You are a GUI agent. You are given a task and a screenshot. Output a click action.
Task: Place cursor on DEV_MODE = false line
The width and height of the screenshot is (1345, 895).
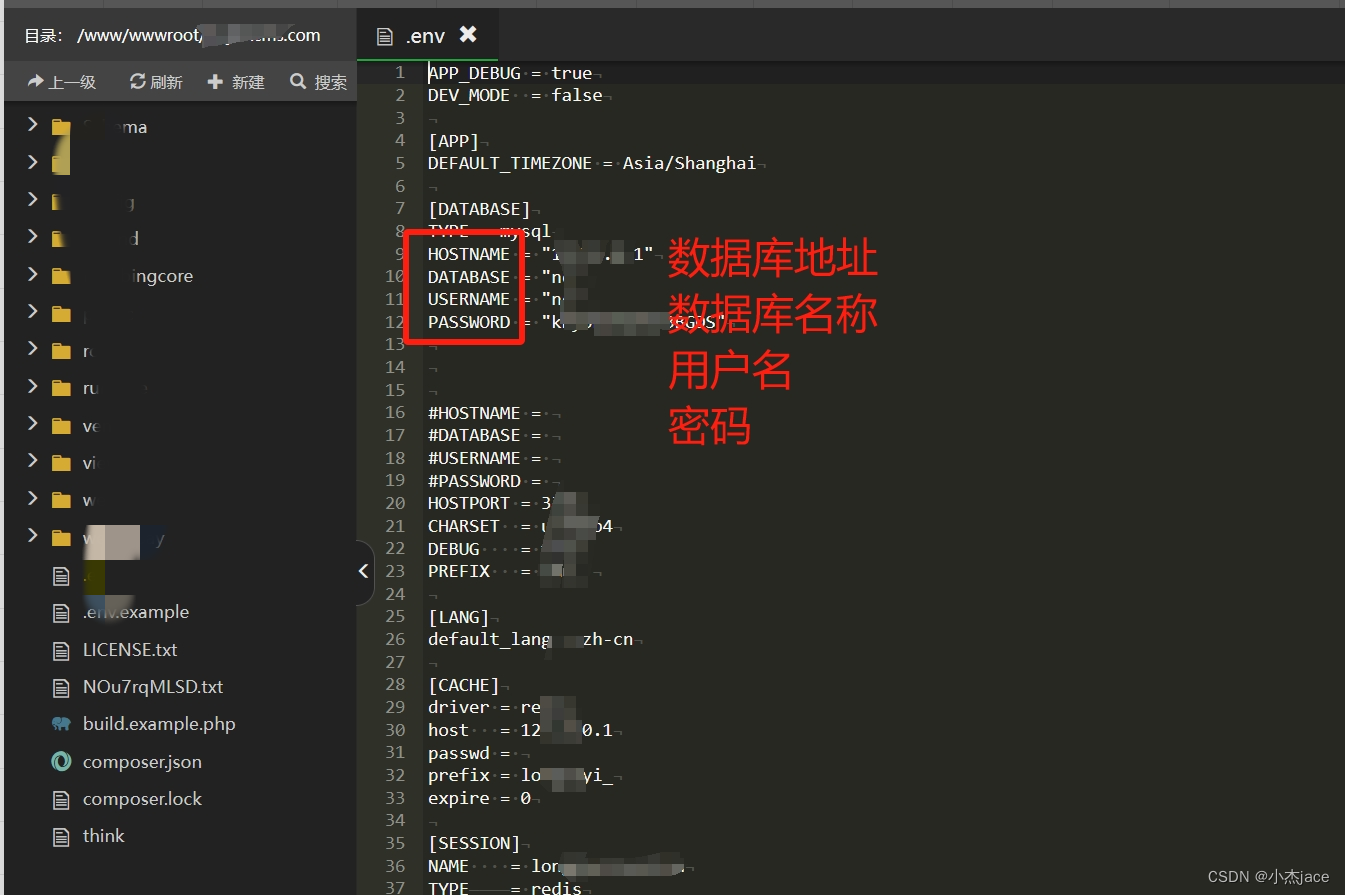coord(515,96)
